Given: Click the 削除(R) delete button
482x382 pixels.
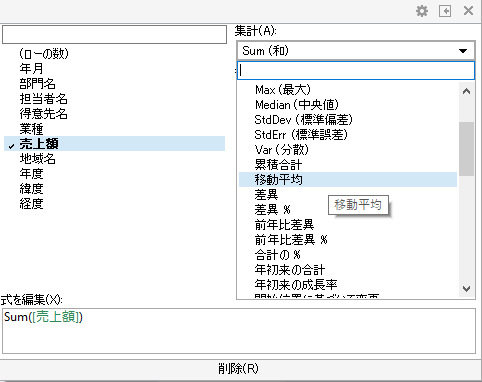Looking at the screenshot, I should coord(239,369).
